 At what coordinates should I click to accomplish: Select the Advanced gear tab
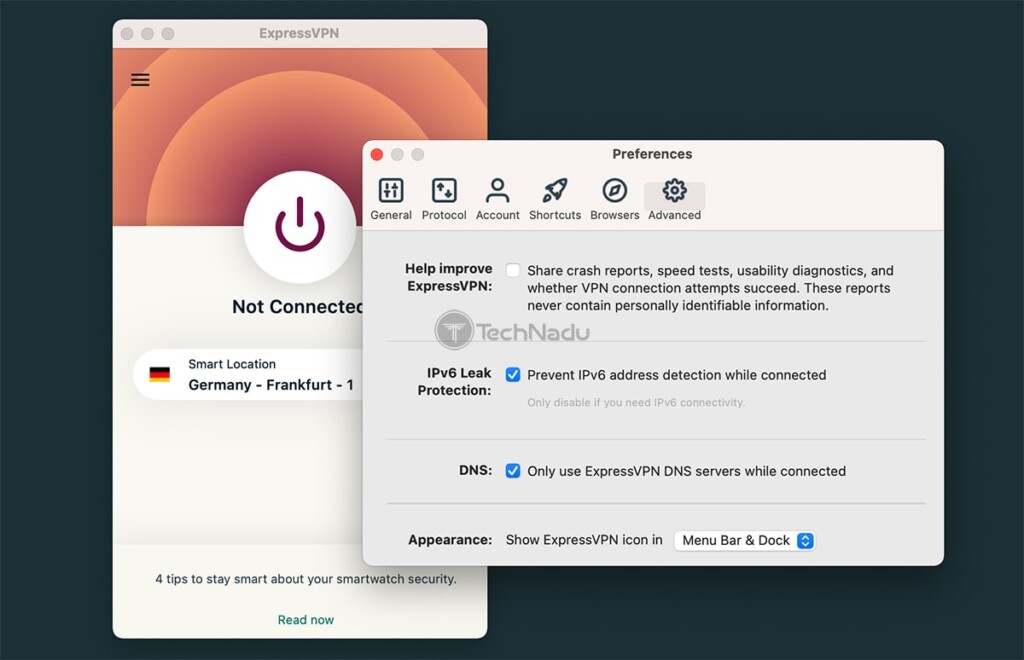(x=674, y=199)
